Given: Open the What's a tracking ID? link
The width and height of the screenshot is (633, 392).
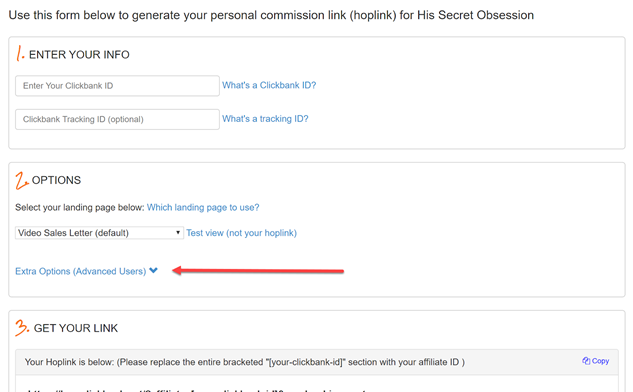Looking at the screenshot, I should [265, 119].
